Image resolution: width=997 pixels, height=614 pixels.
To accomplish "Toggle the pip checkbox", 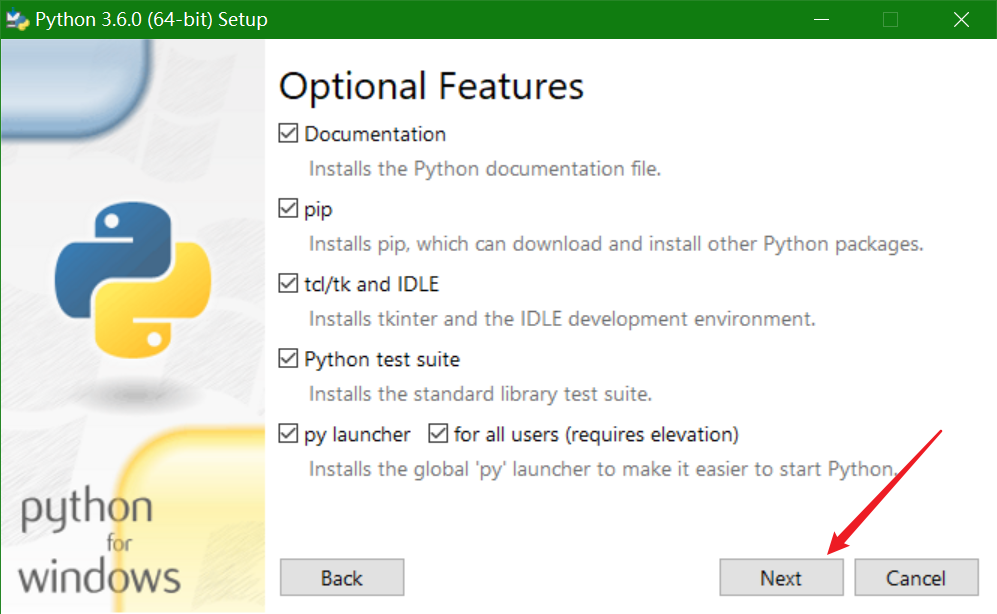I will pyautogui.click(x=289, y=209).
